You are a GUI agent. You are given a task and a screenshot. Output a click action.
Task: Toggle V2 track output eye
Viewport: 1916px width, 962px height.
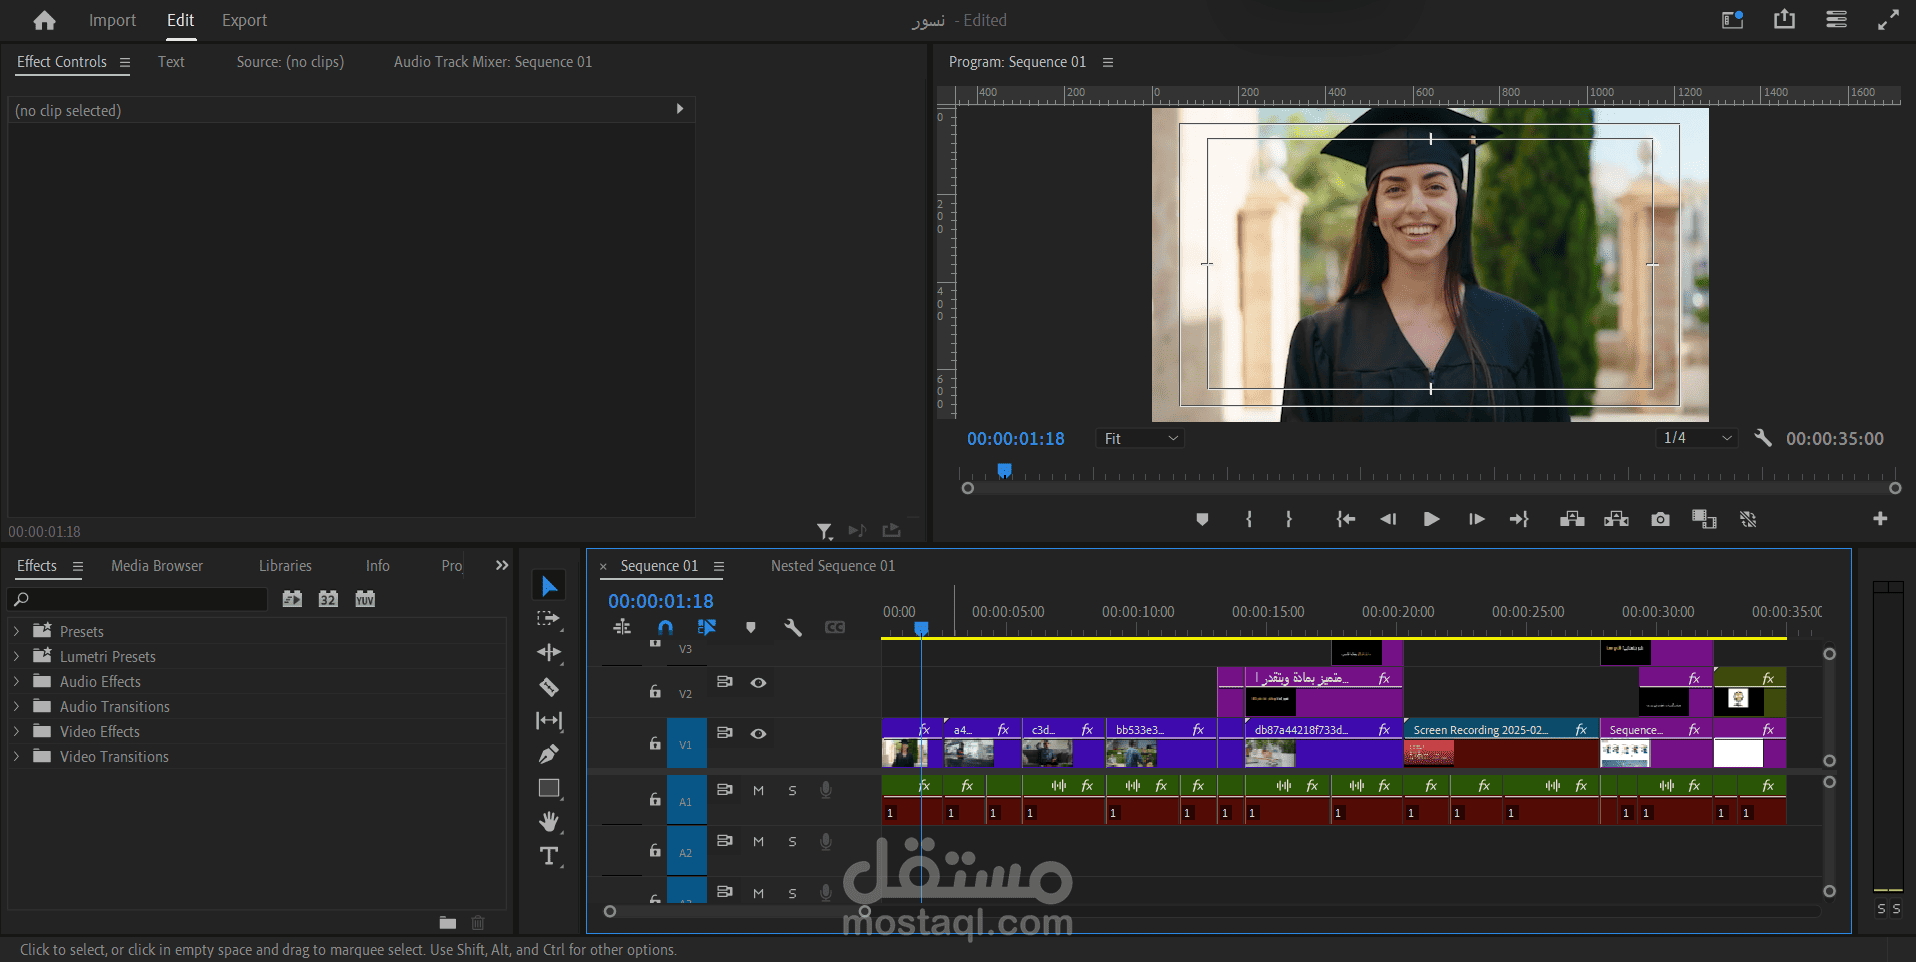759,683
